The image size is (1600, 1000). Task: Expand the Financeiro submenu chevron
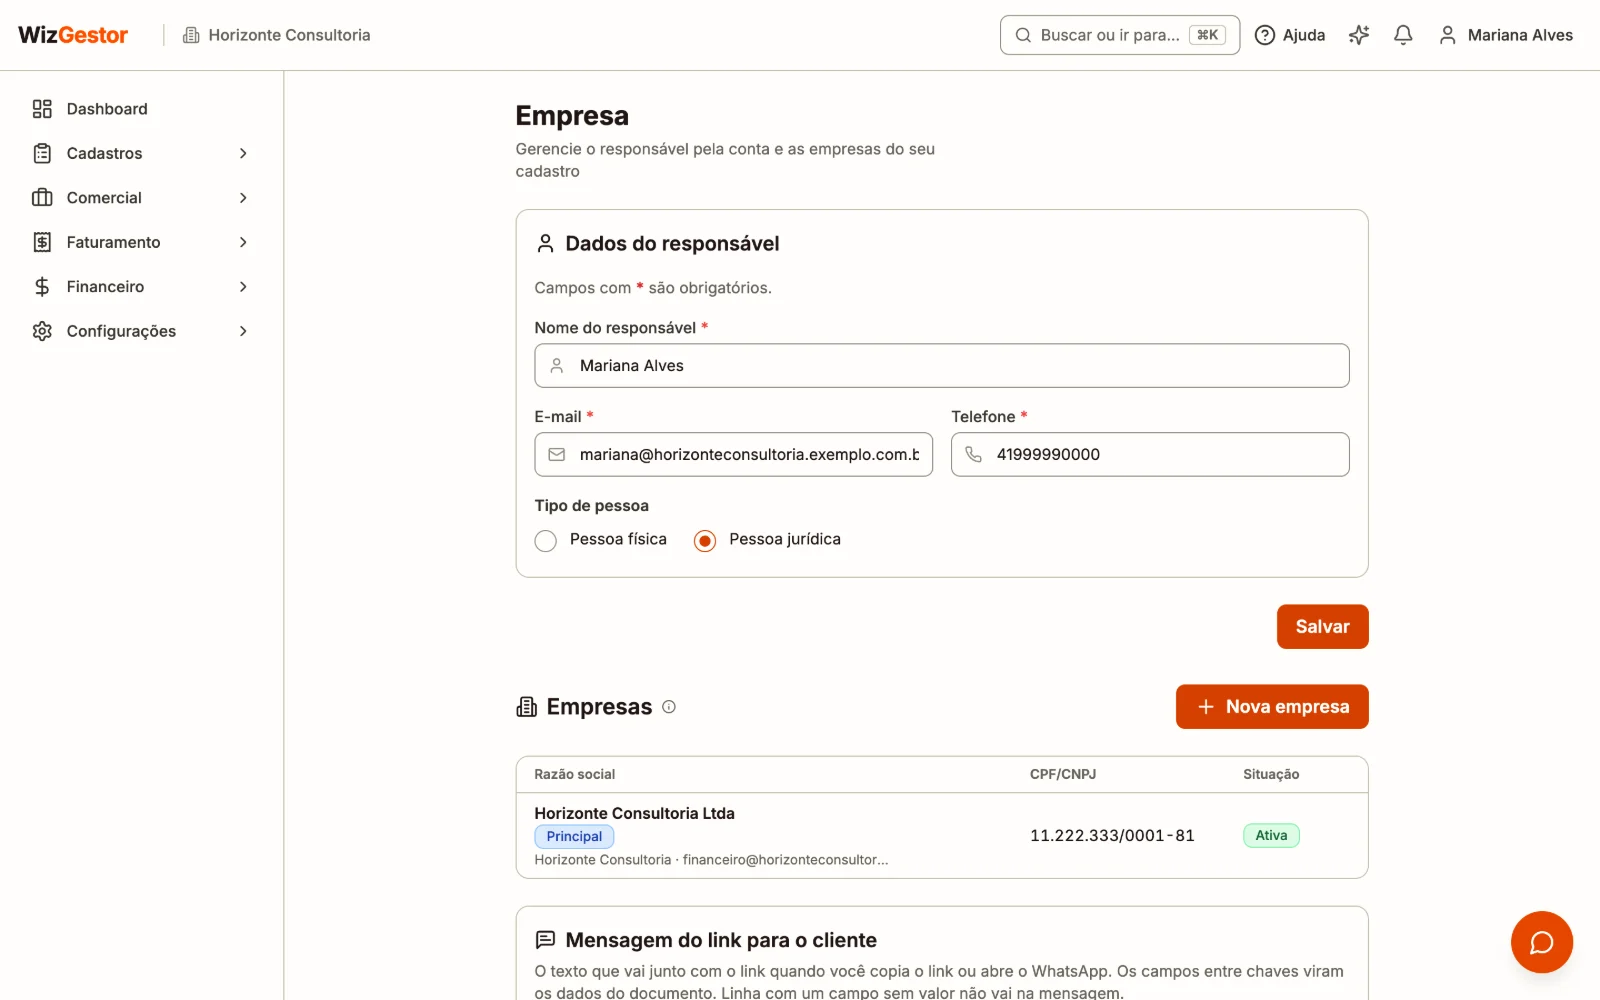(x=243, y=287)
